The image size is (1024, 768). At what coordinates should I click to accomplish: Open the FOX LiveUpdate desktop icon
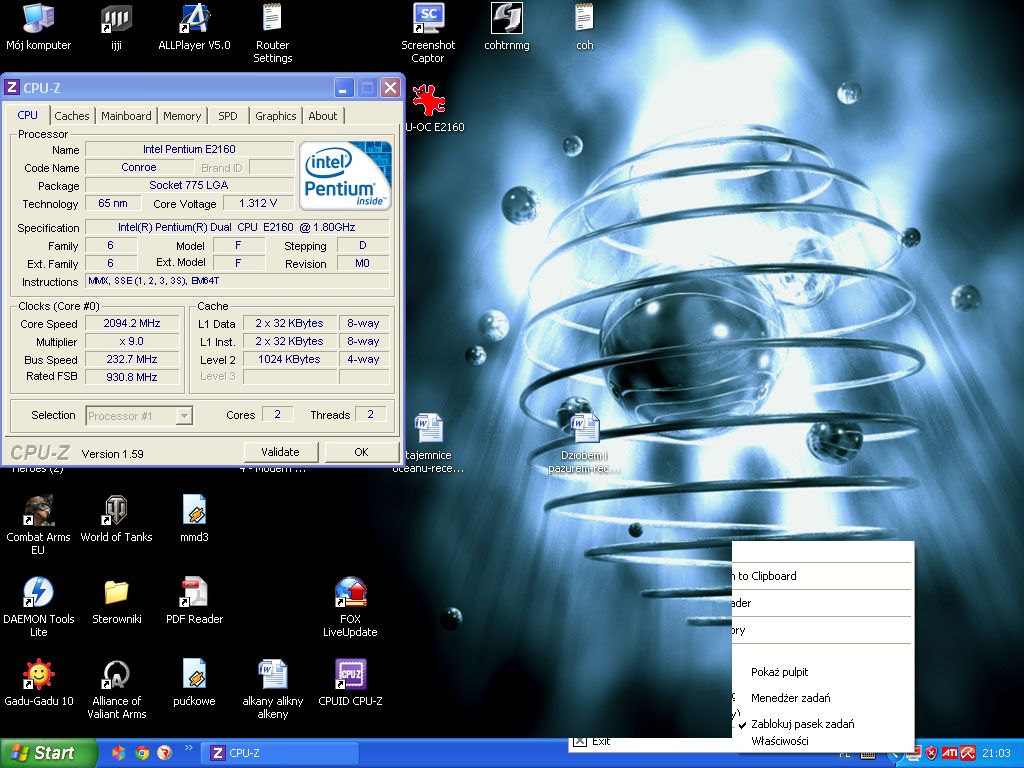tap(350, 593)
